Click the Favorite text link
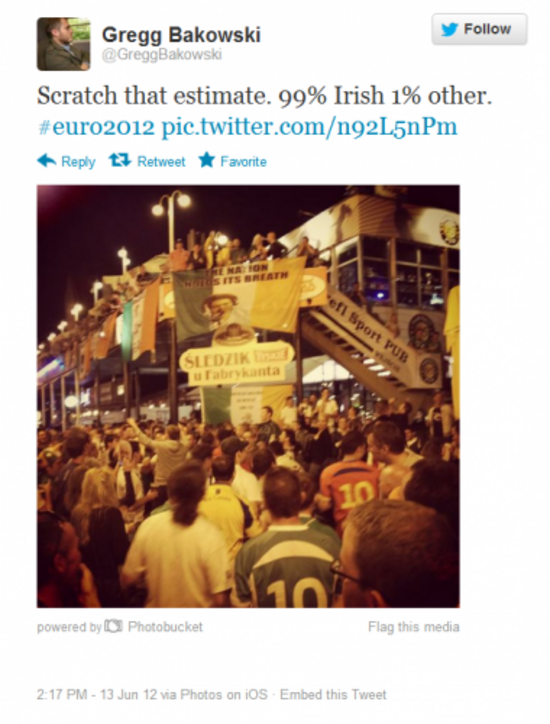Viewport: 550px width, 724px height. [x=243, y=162]
